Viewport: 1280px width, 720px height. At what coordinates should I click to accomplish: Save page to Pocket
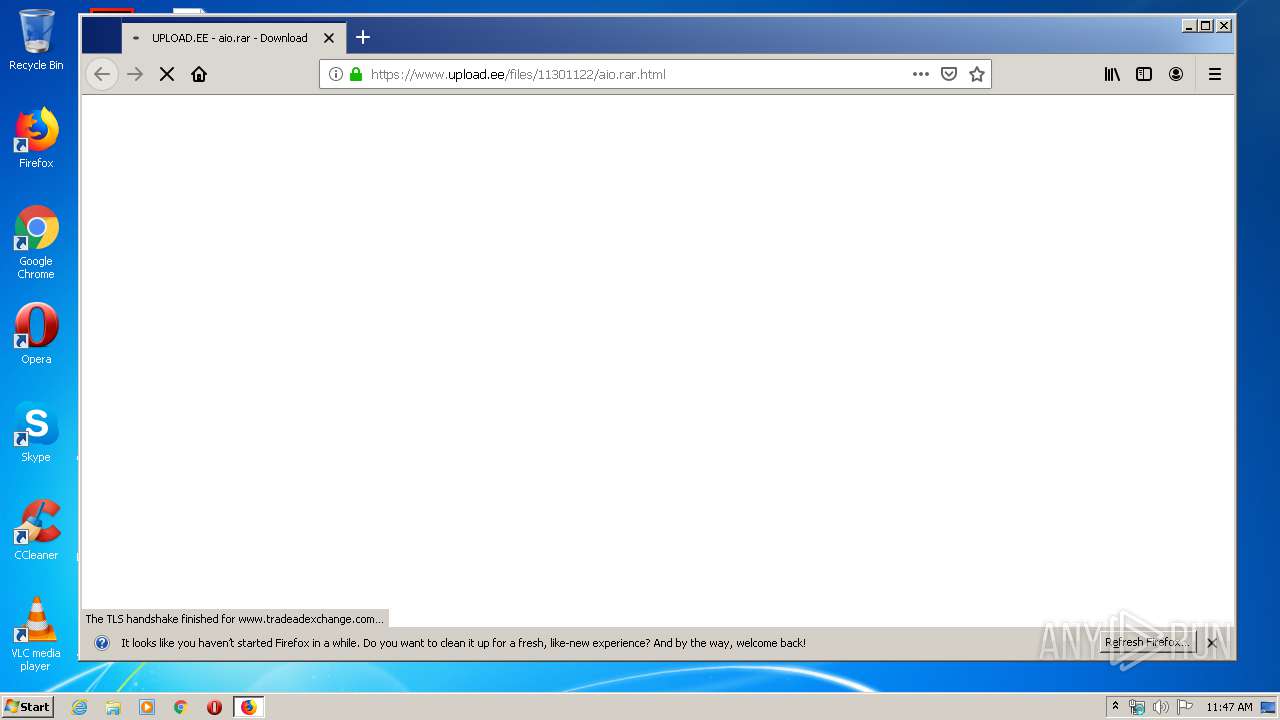coord(949,74)
